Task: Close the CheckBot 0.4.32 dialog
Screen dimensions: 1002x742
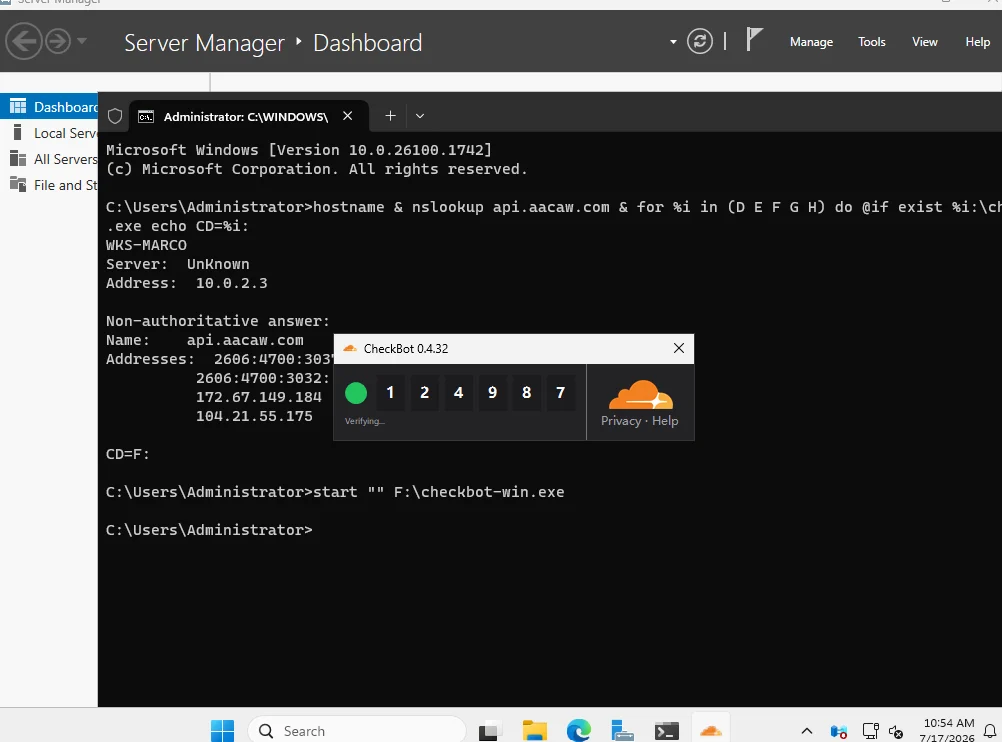Action: point(679,348)
